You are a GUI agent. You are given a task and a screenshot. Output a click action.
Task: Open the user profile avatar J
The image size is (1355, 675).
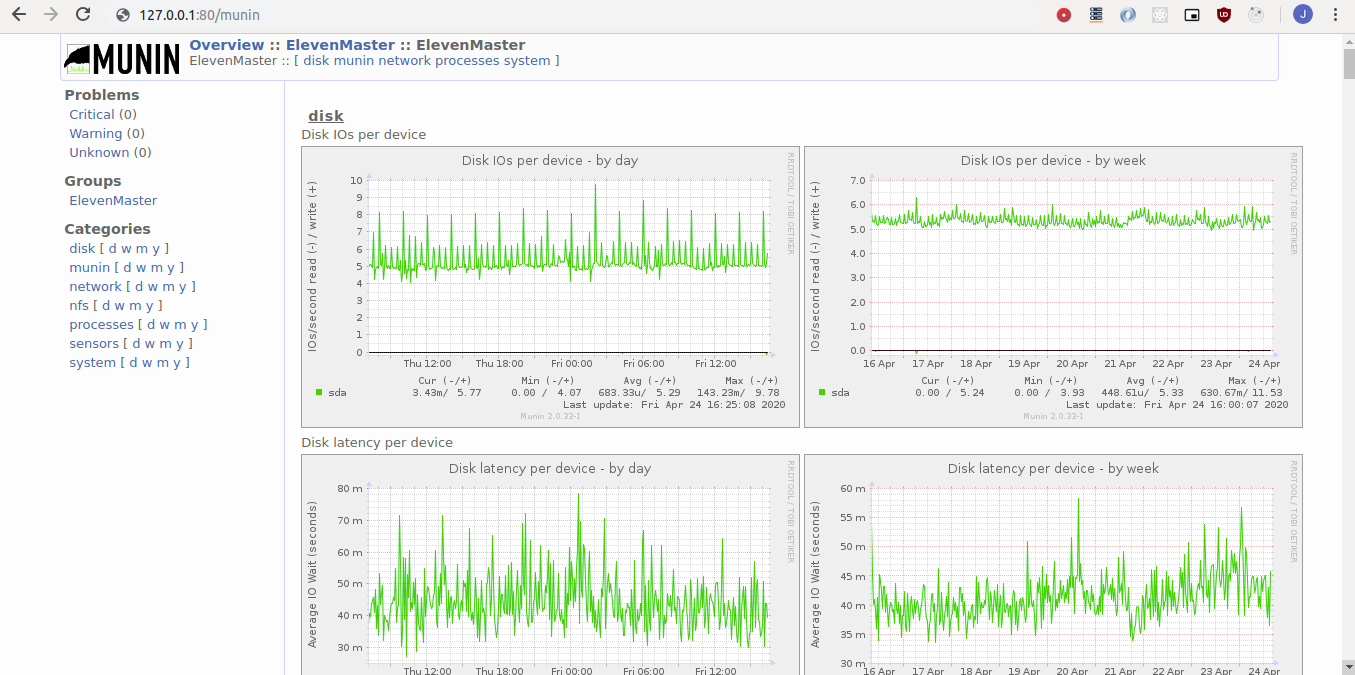(x=1302, y=15)
